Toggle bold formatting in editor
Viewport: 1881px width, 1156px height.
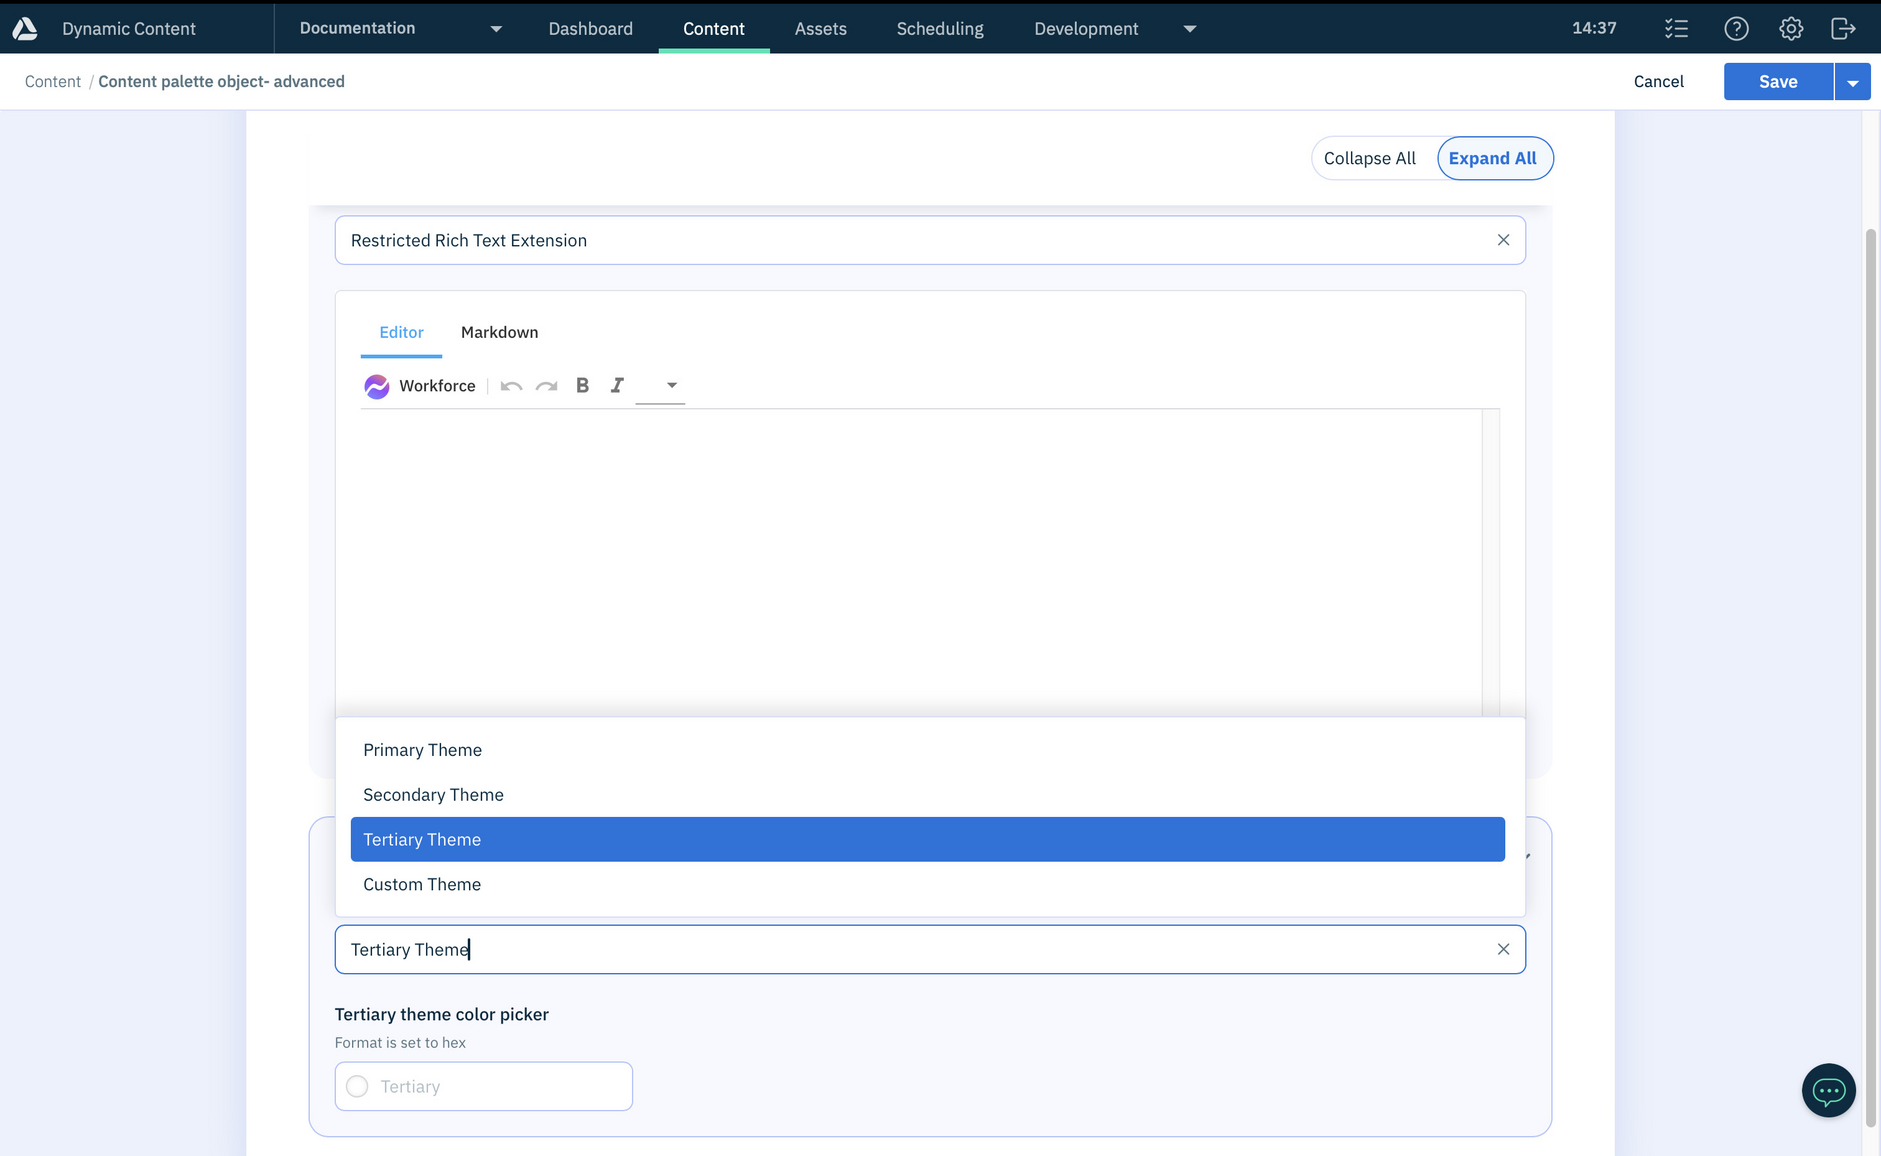tap(582, 386)
